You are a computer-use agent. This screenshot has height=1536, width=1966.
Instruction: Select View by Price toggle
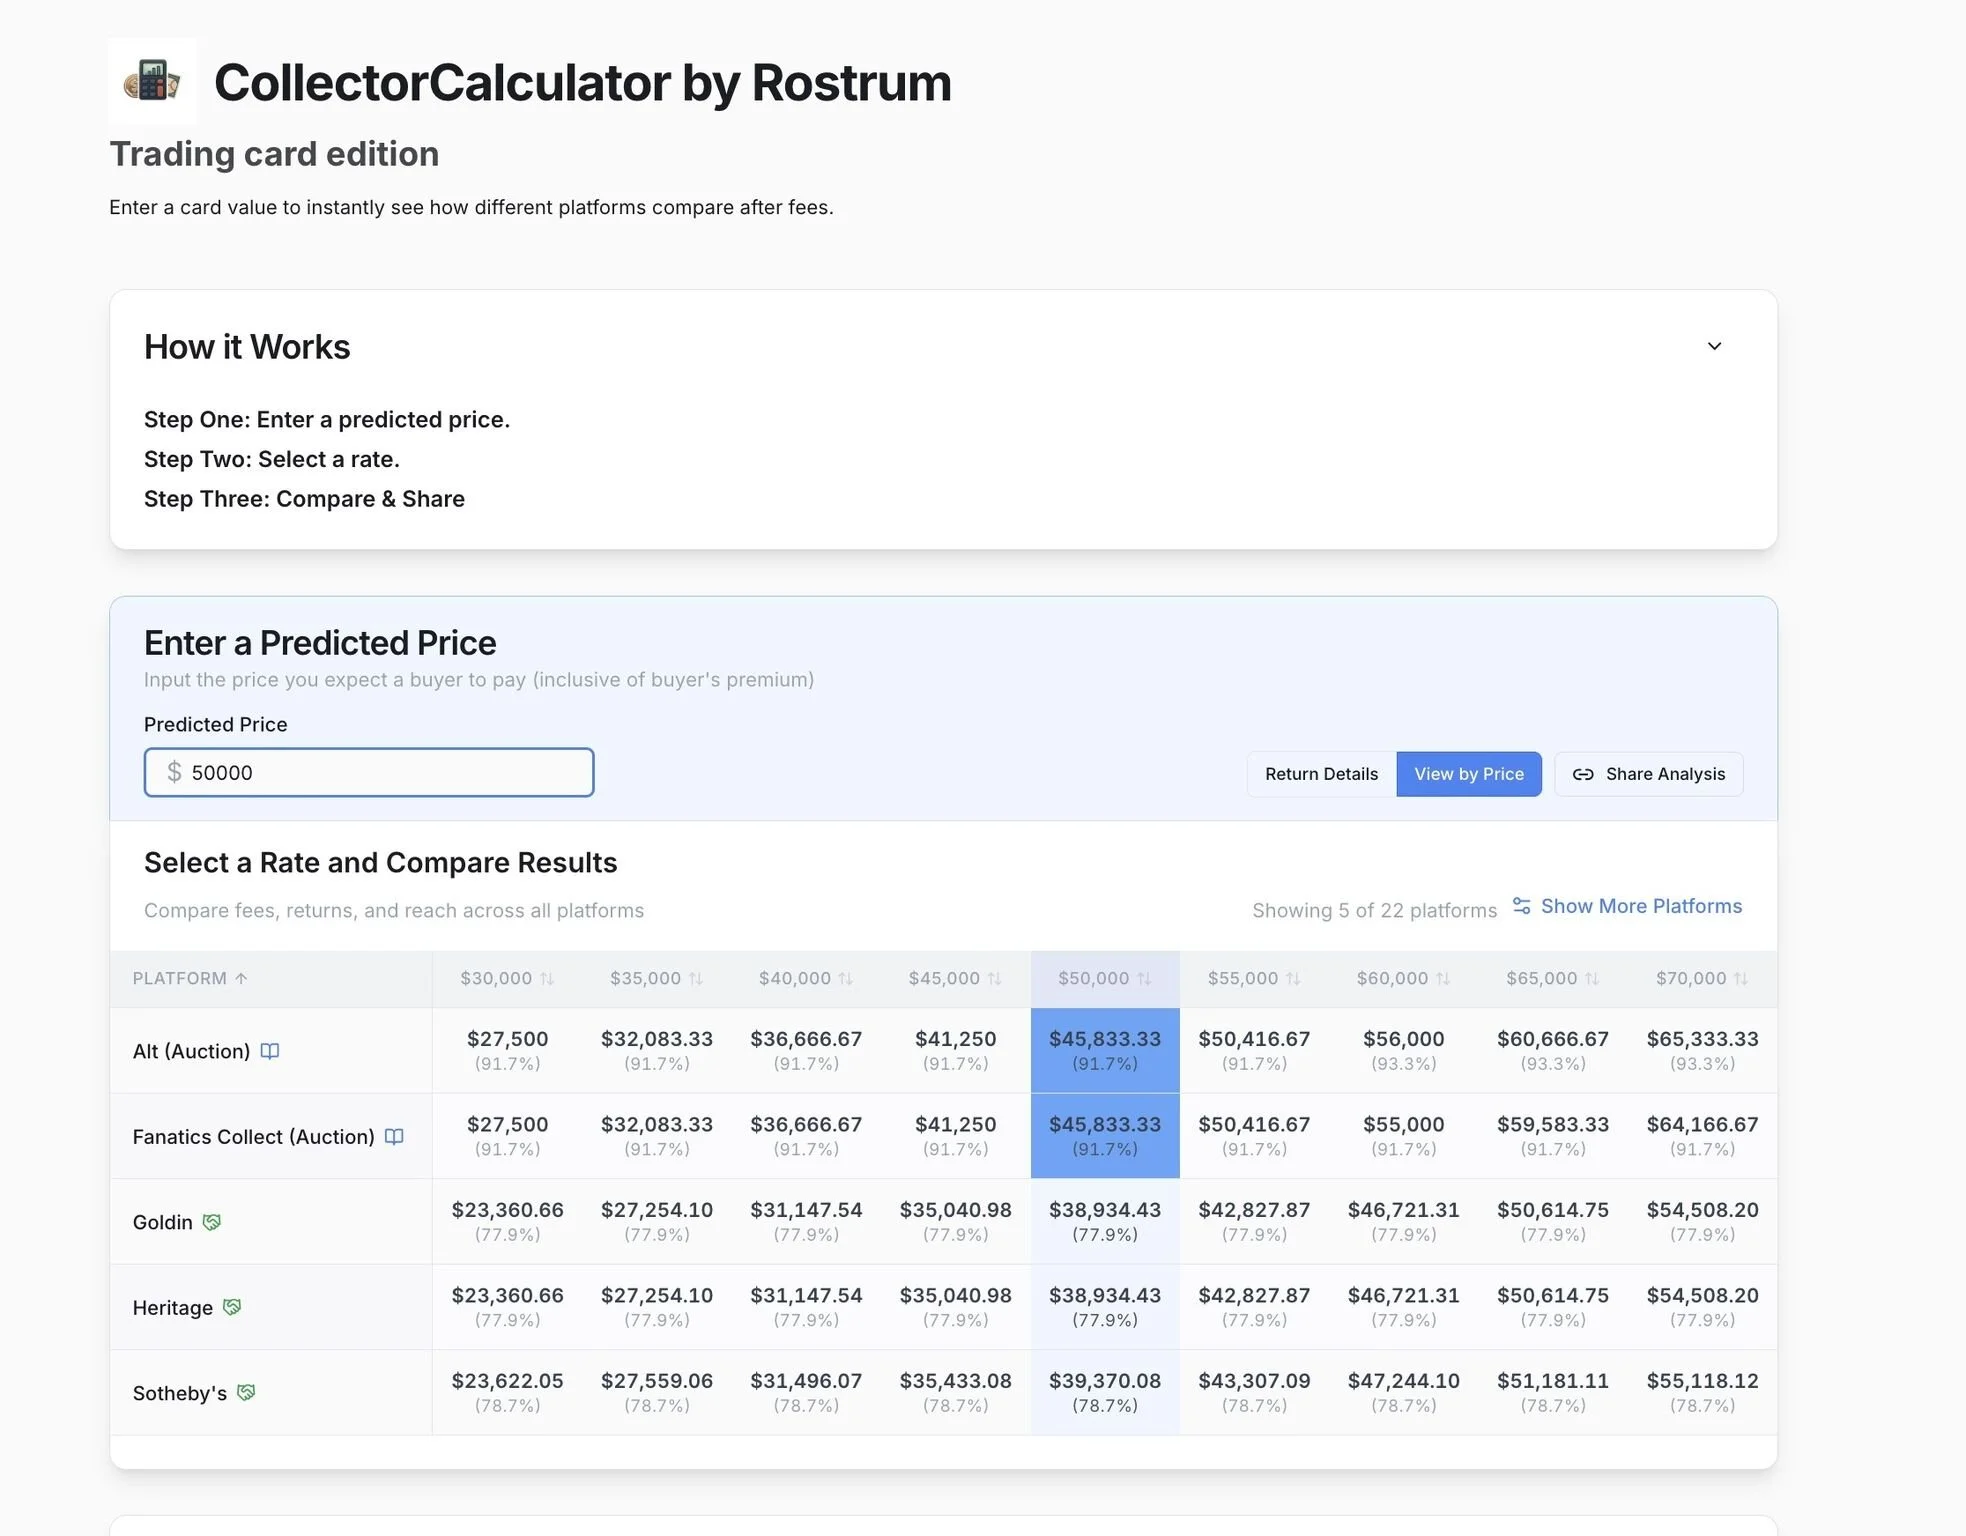tap(1468, 774)
